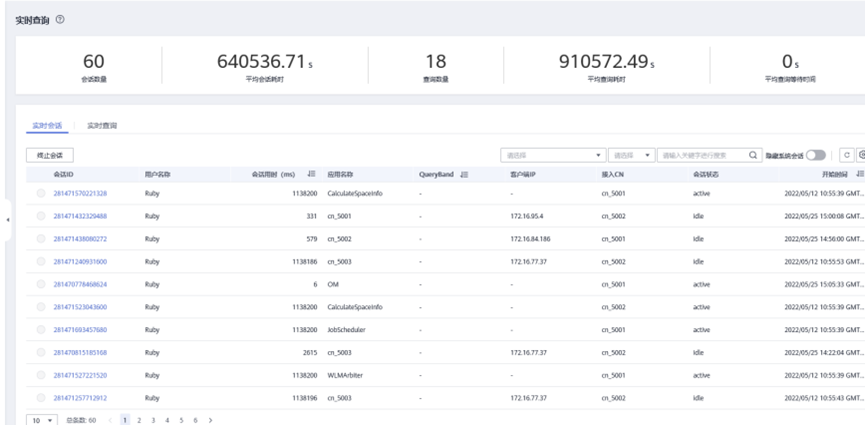This screenshot has height=425, width=865.
Task: Go to next page arrow
Action: [x=210, y=421]
